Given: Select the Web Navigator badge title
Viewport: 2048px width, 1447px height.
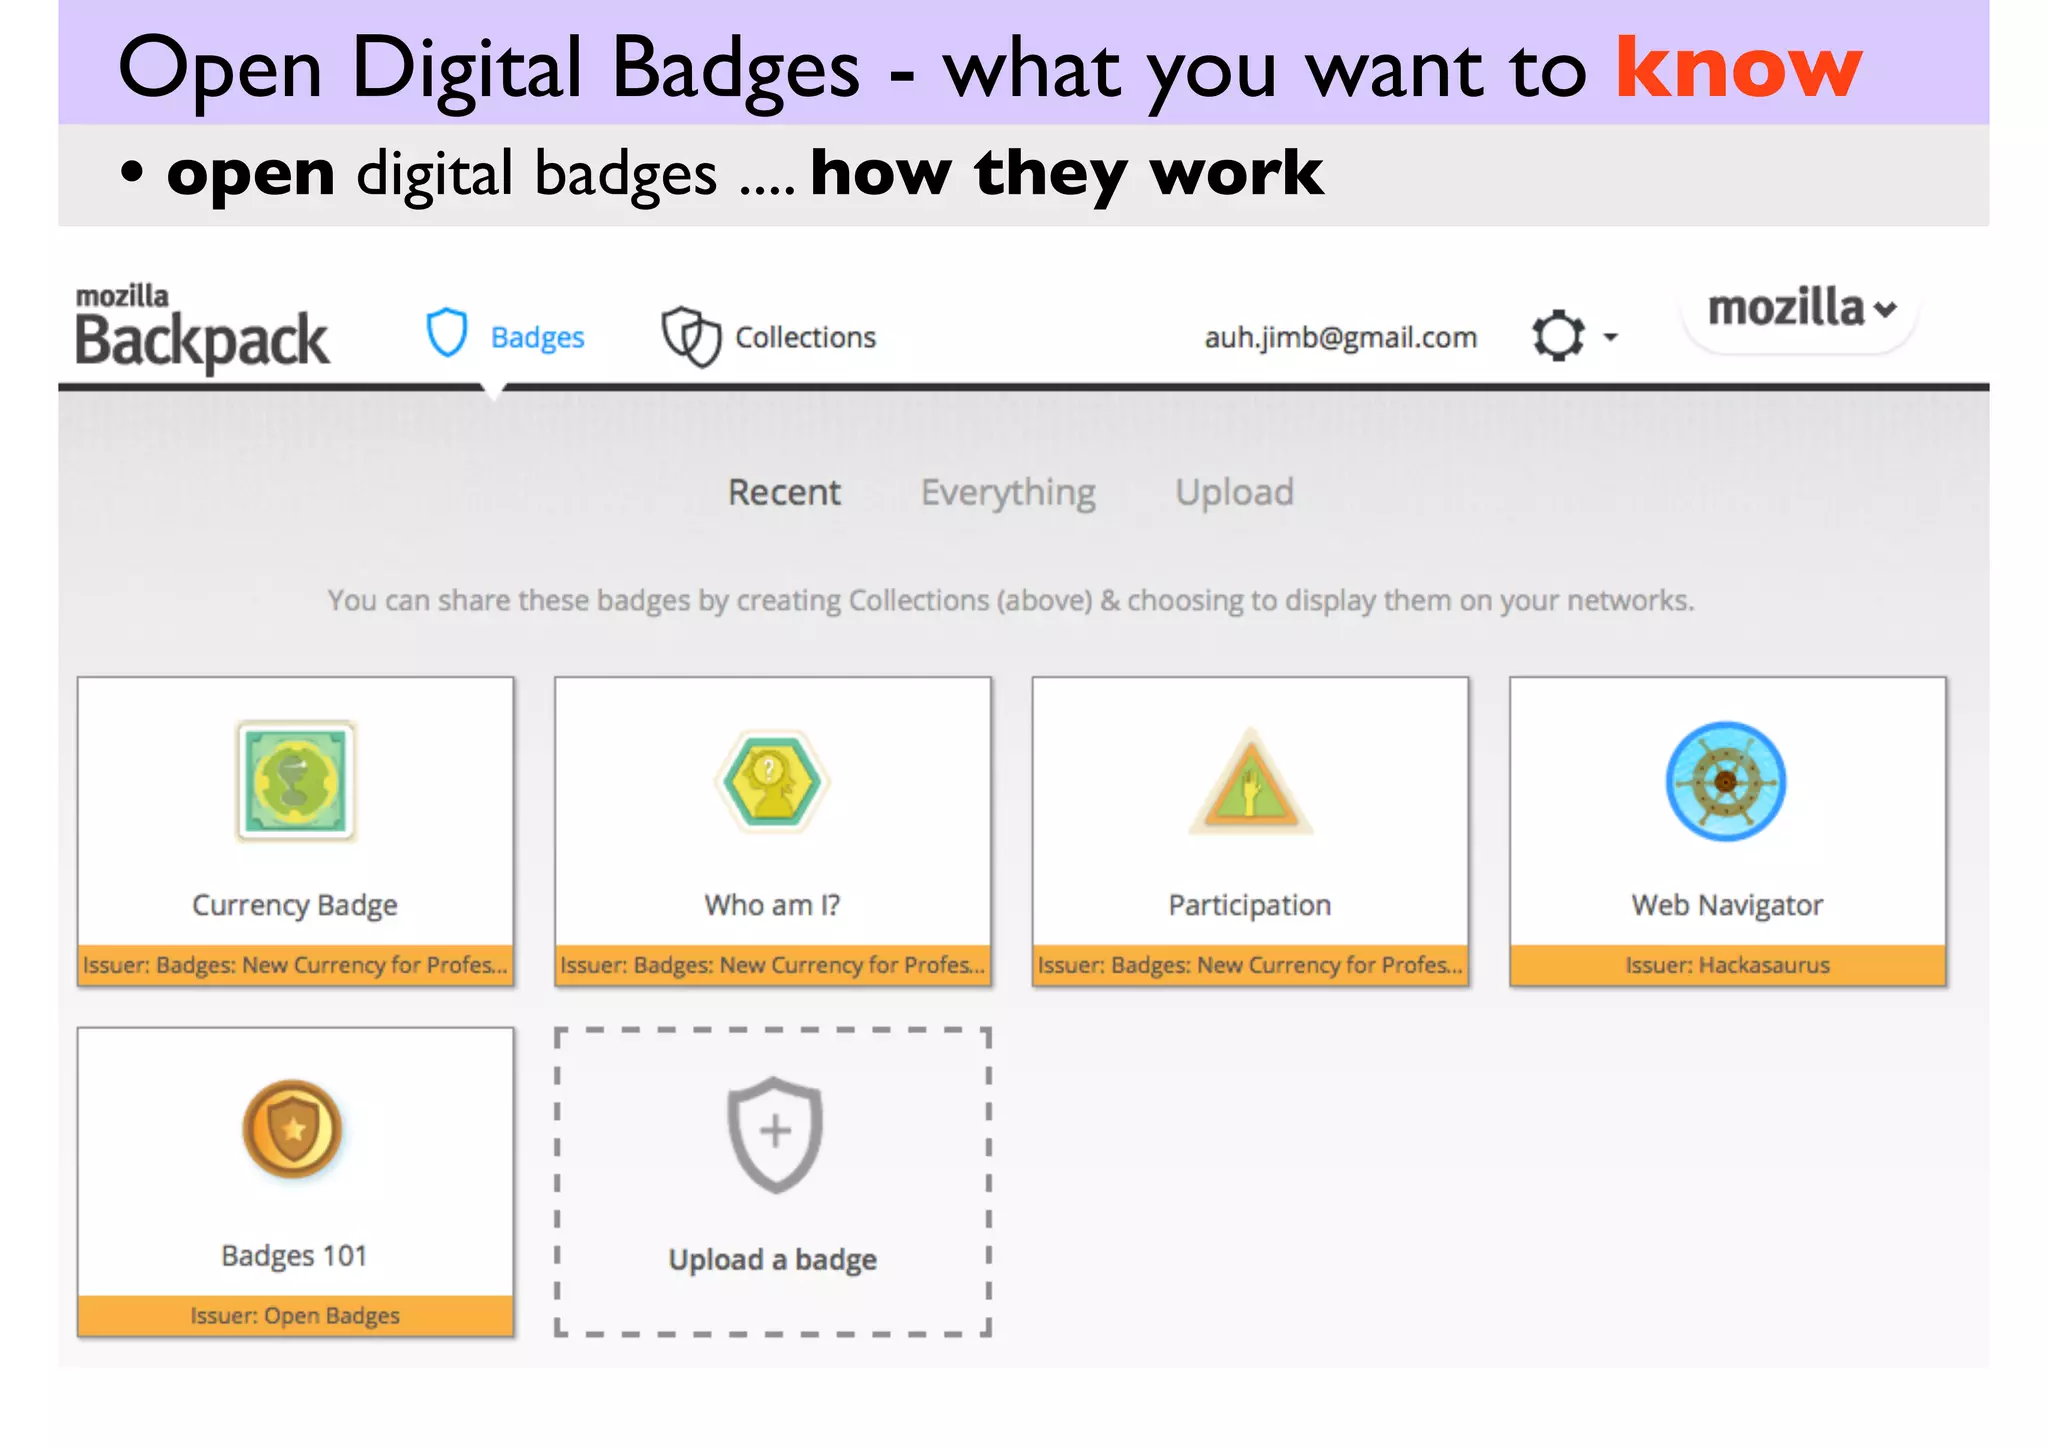Looking at the screenshot, I should point(1727,906).
